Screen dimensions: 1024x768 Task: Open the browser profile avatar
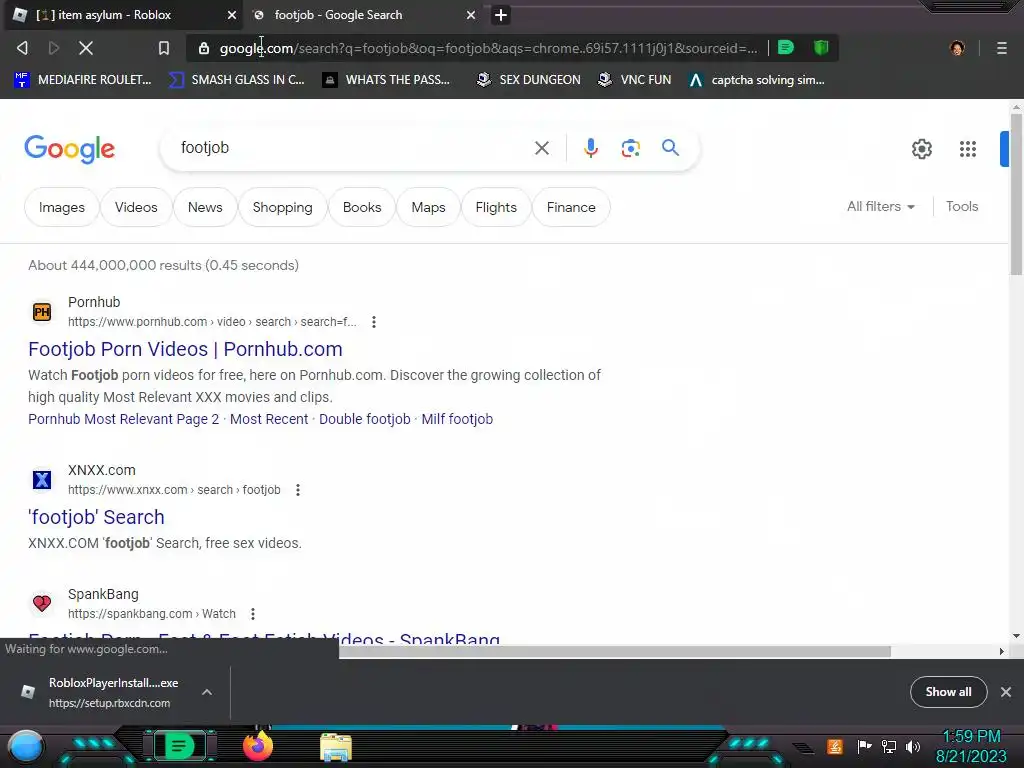click(x=957, y=48)
